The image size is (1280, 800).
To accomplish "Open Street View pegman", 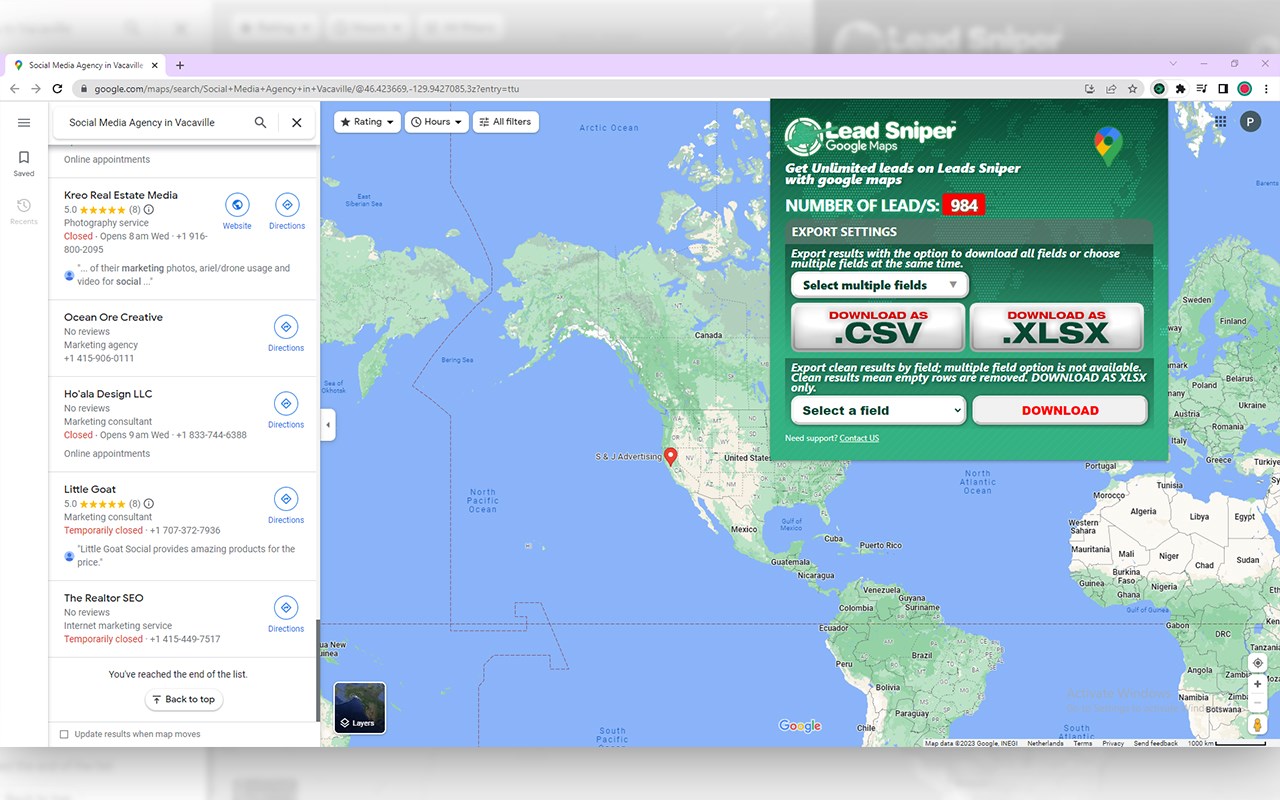I will pyautogui.click(x=1258, y=725).
